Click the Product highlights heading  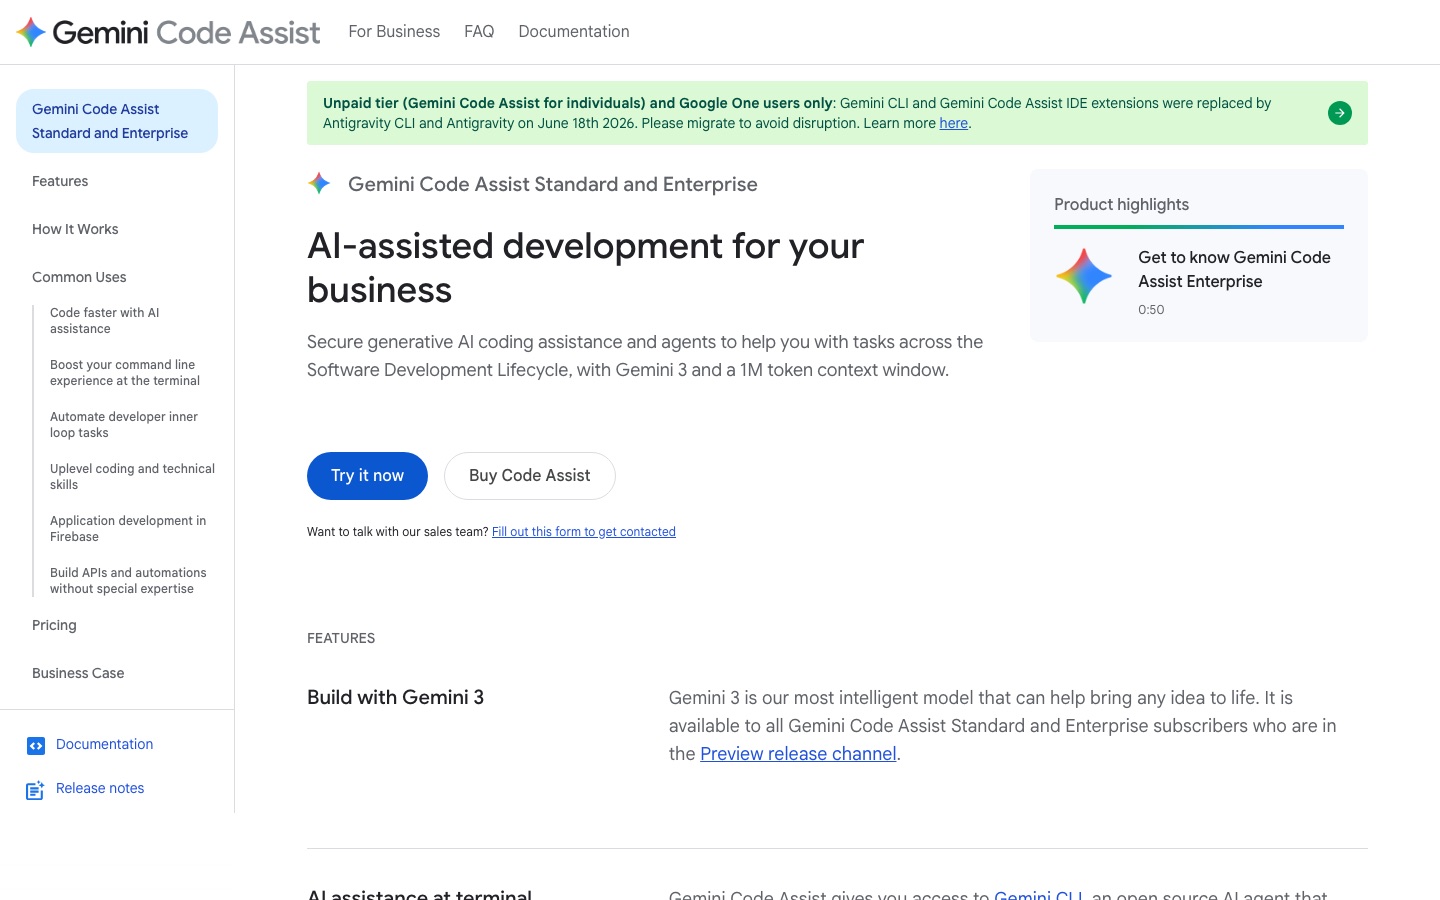(x=1121, y=204)
